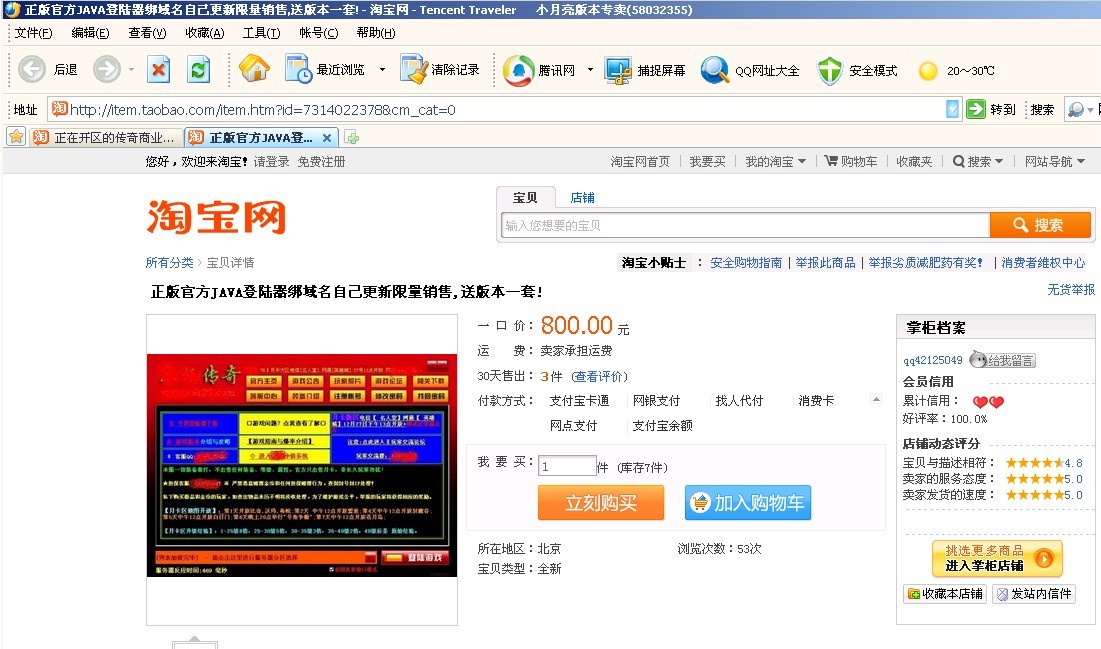Open QQ网址大全 magnifier icon

click(x=715, y=70)
